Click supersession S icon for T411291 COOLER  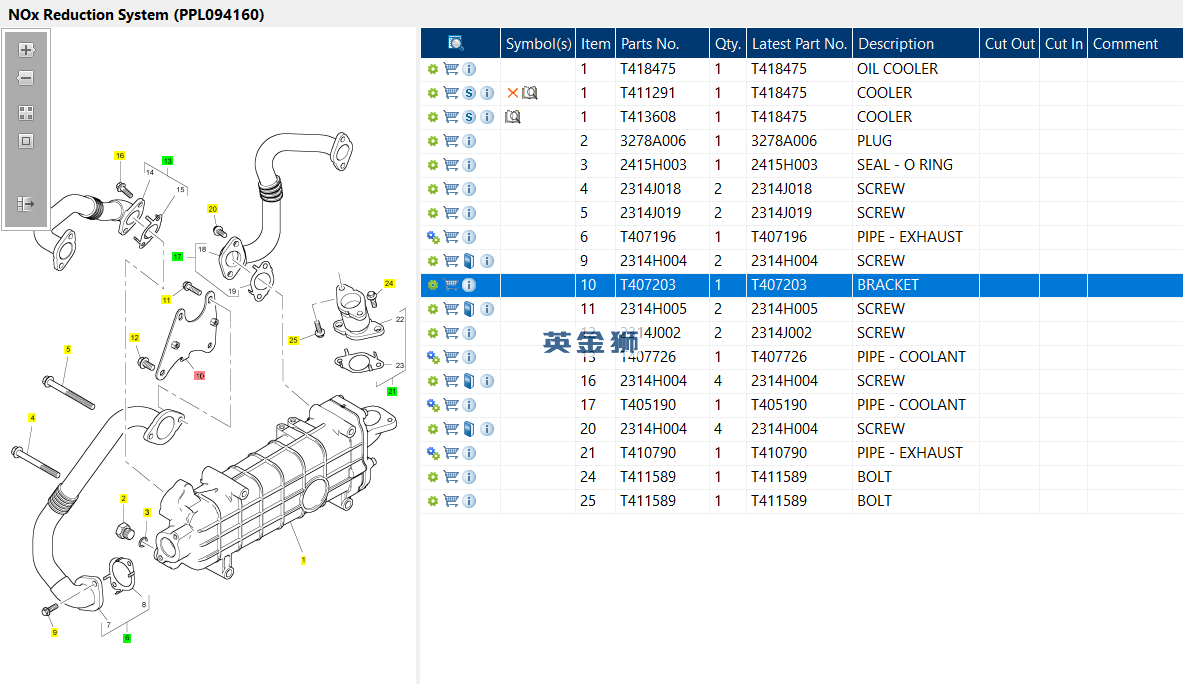click(469, 93)
